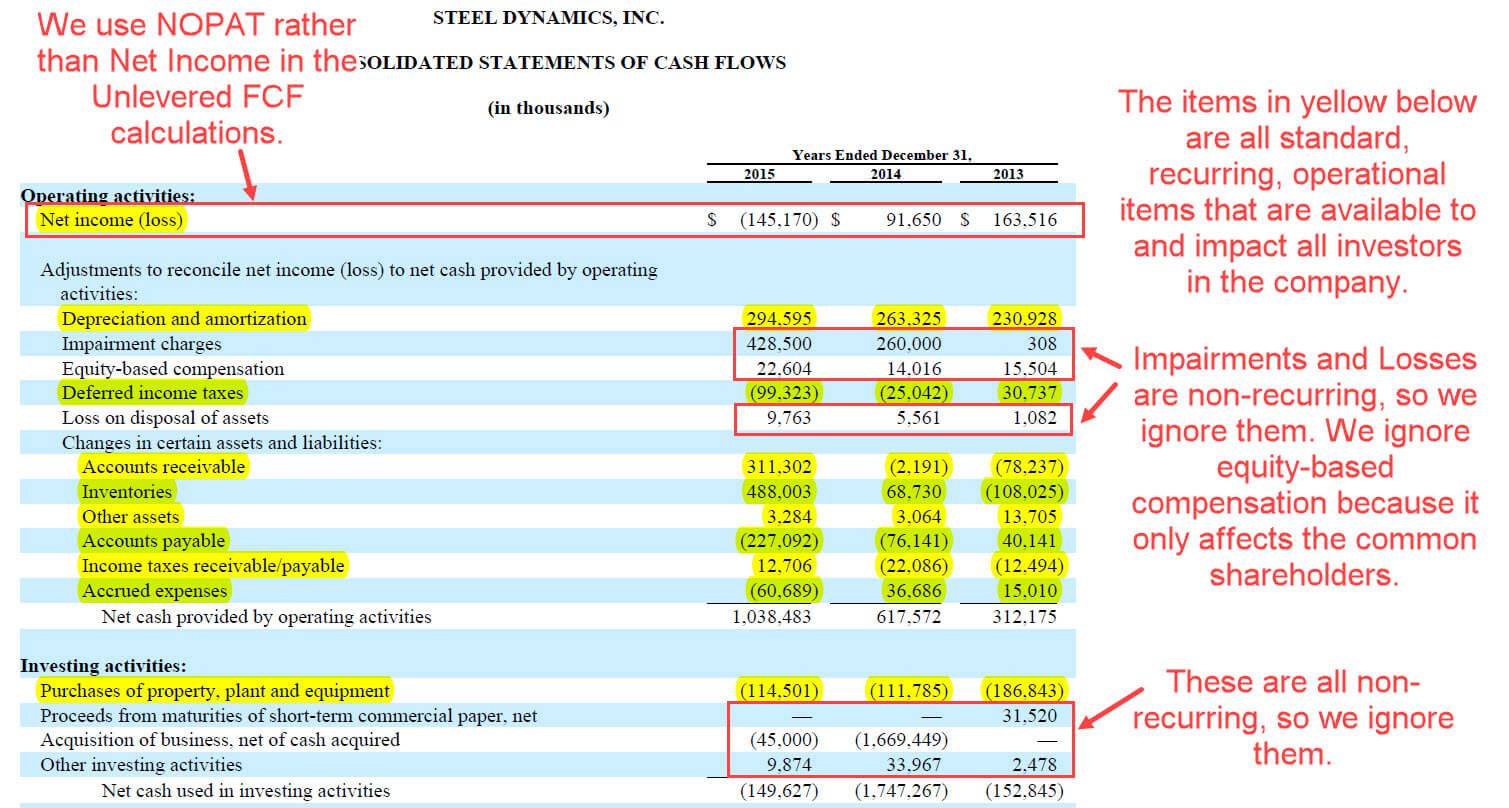Image resolution: width=1509 pixels, height=808 pixels.
Task: Select the 2013 net income value 163,516
Action: pyautogui.click(x=1025, y=220)
